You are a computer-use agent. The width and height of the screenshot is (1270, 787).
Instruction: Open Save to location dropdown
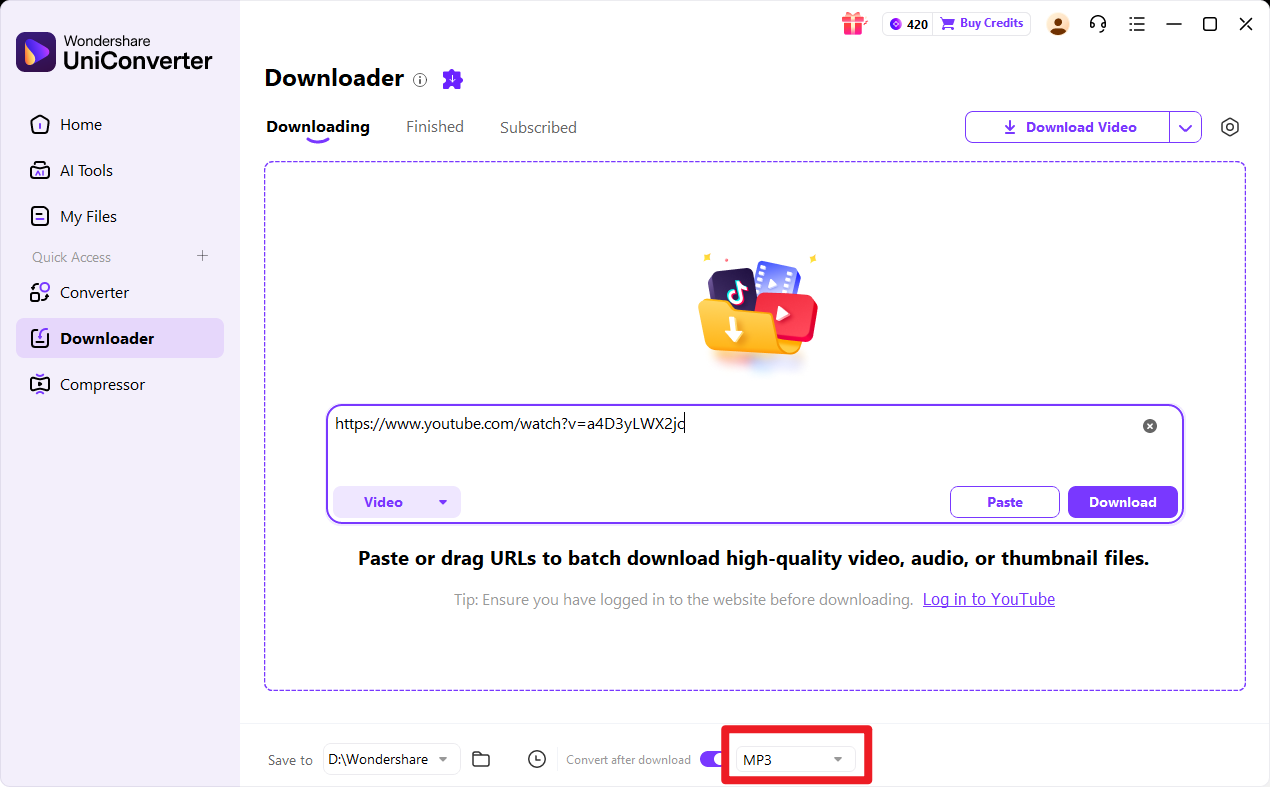(x=391, y=760)
